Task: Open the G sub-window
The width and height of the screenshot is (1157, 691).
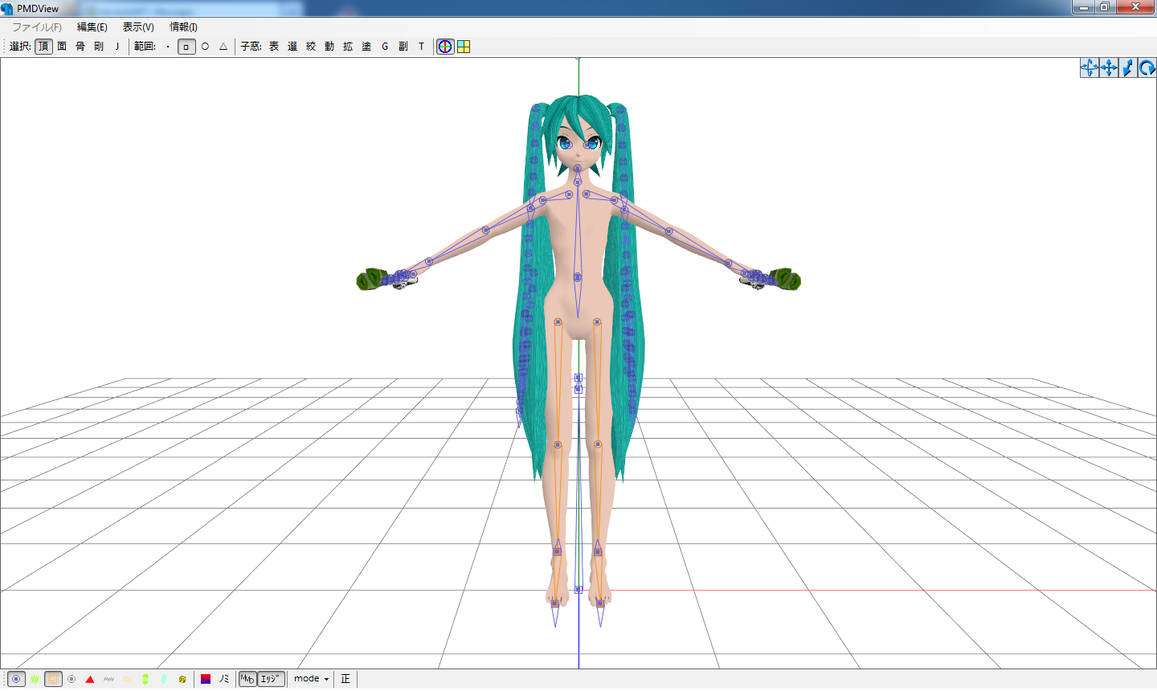Action: [384, 47]
